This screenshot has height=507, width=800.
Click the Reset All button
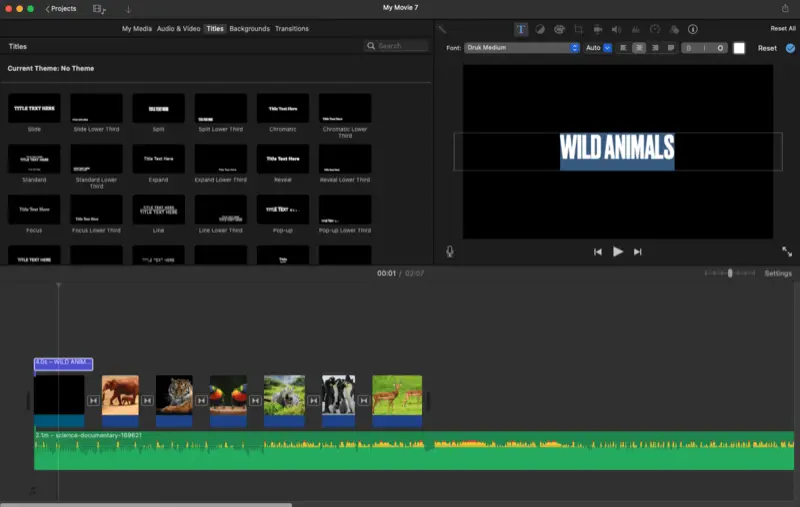[783, 29]
